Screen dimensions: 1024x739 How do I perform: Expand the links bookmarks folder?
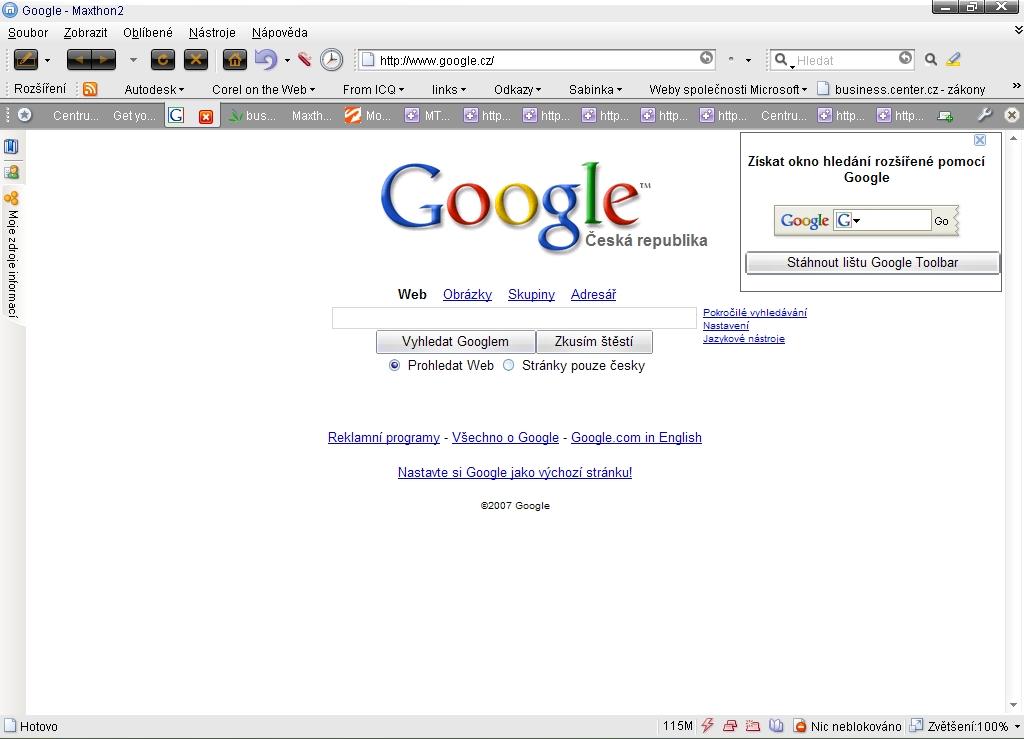click(449, 89)
